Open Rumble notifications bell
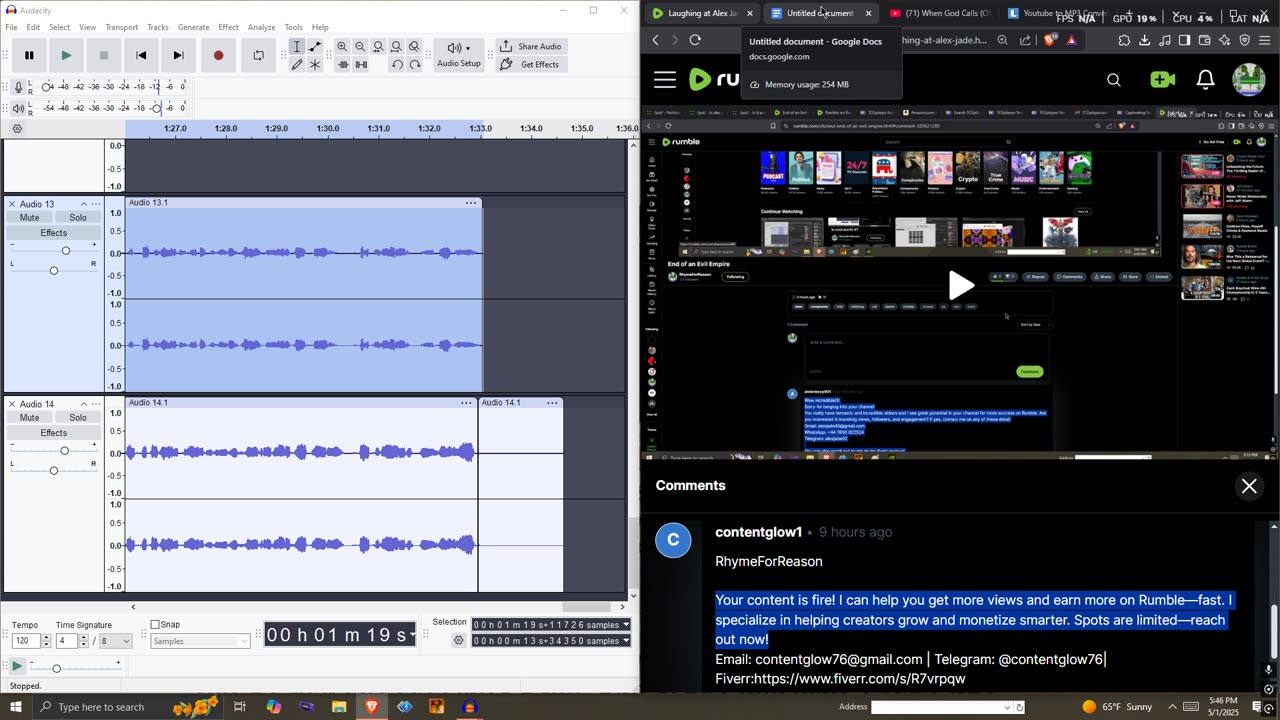 point(1206,80)
